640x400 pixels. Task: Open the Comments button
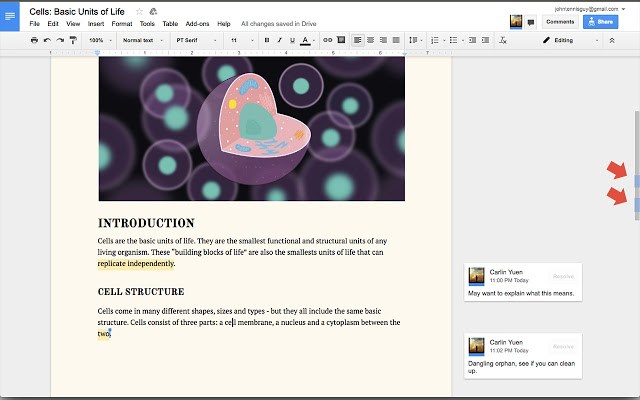coord(559,21)
